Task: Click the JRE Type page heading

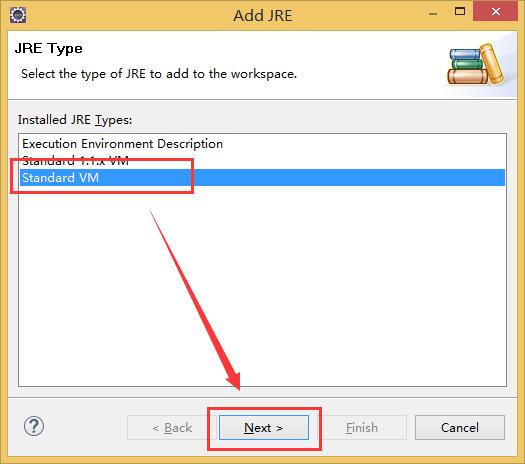Action: (x=49, y=49)
